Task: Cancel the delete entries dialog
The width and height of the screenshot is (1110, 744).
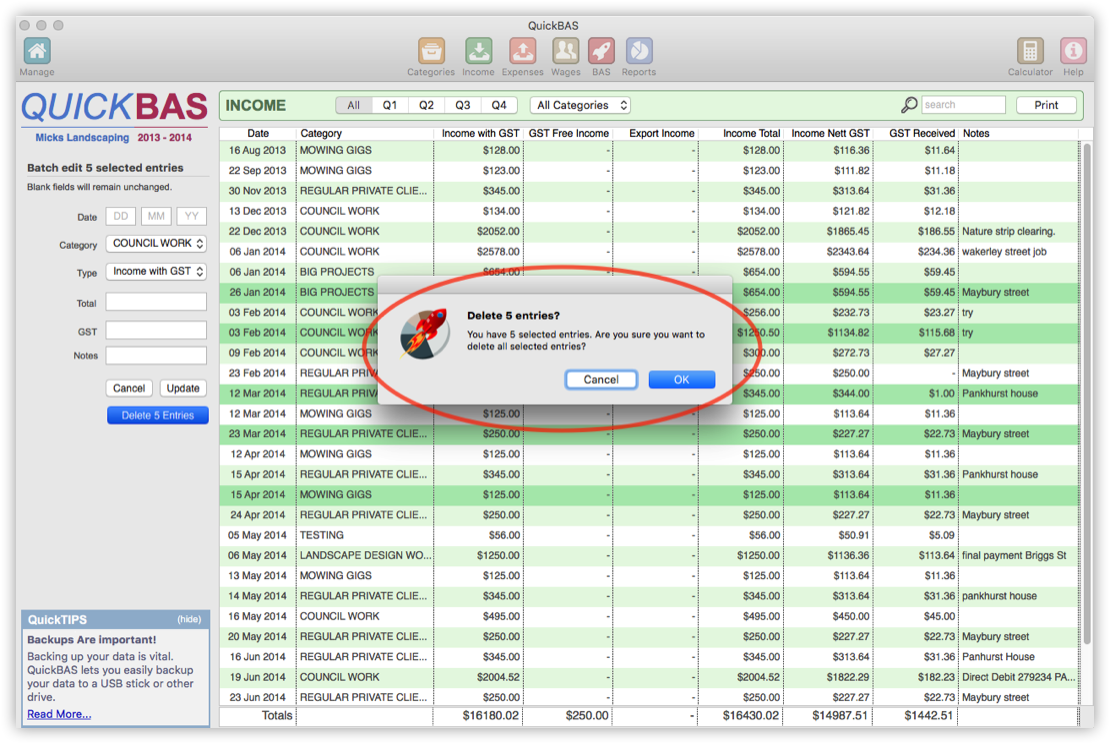Action: 601,380
